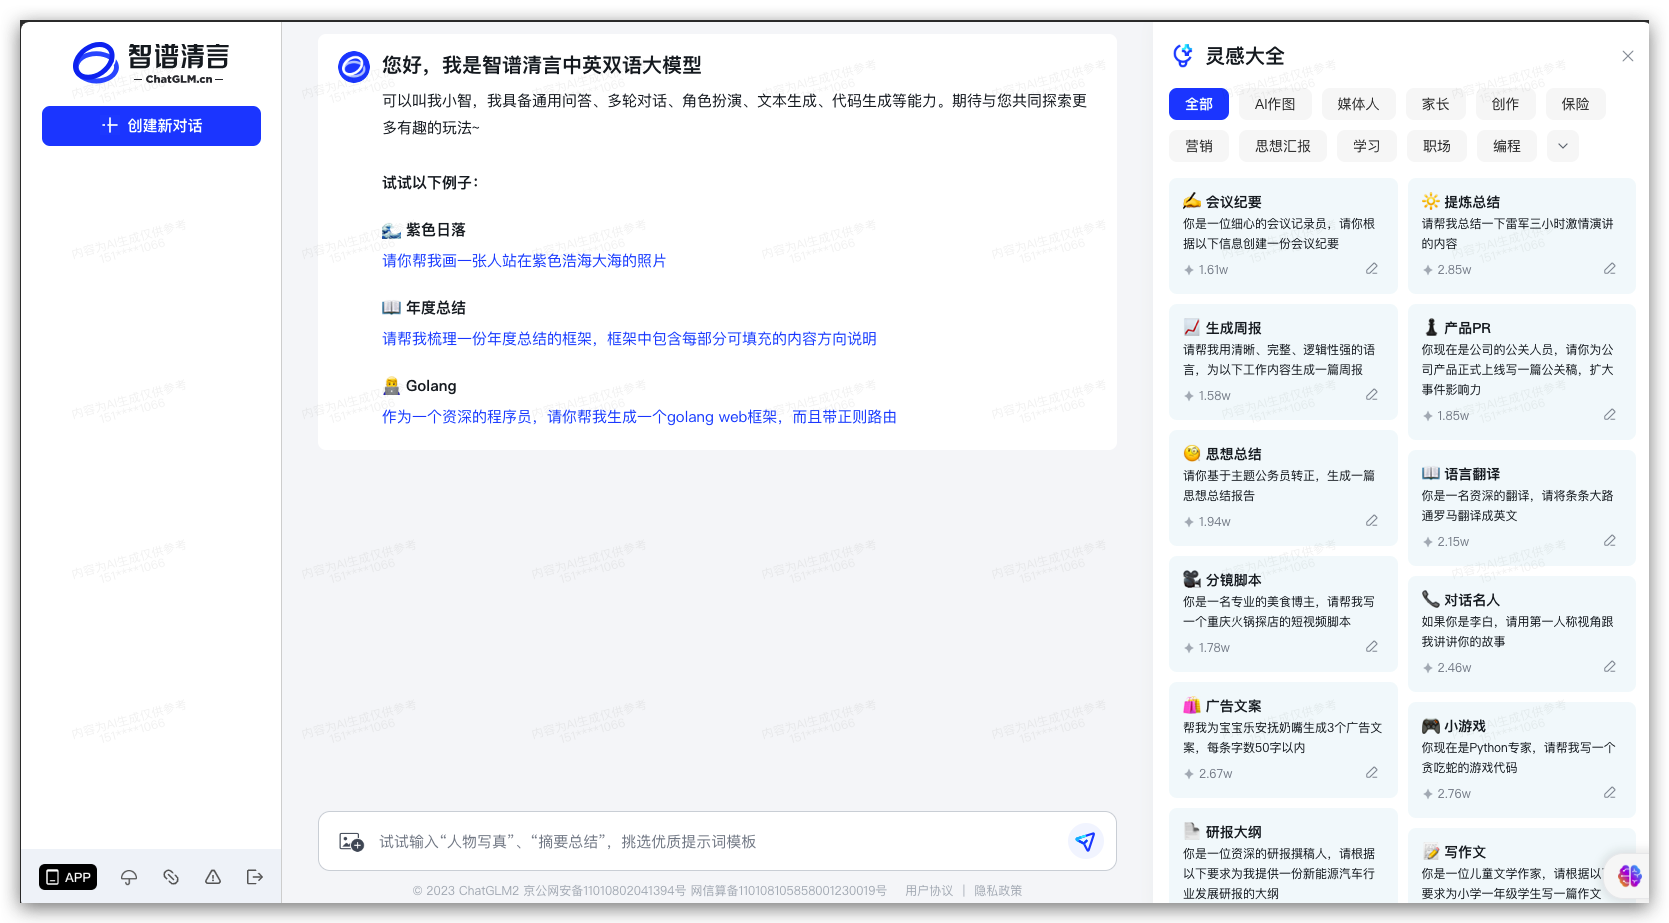
Task: Select the 学习 category tab
Action: 1367,146
